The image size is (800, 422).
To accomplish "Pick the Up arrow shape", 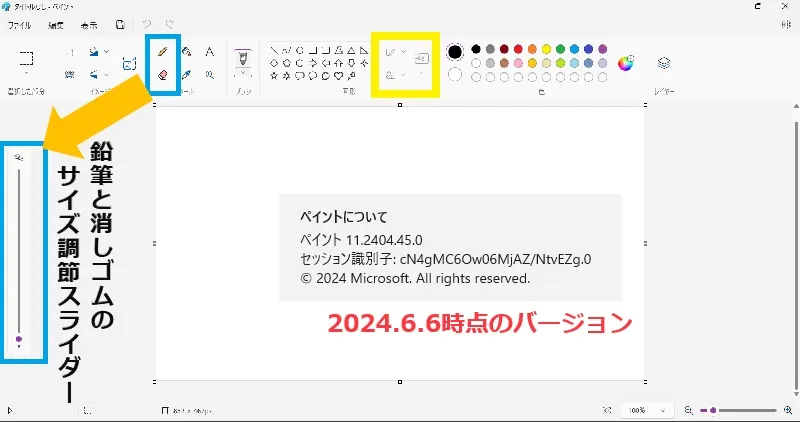I will [x=338, y=63].
